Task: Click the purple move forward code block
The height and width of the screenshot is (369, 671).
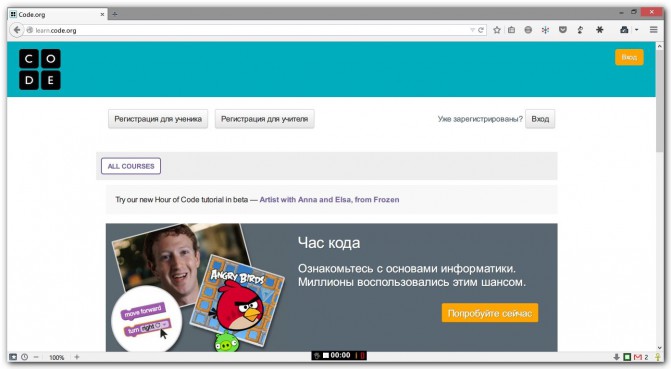Action: tap(143, 312)
